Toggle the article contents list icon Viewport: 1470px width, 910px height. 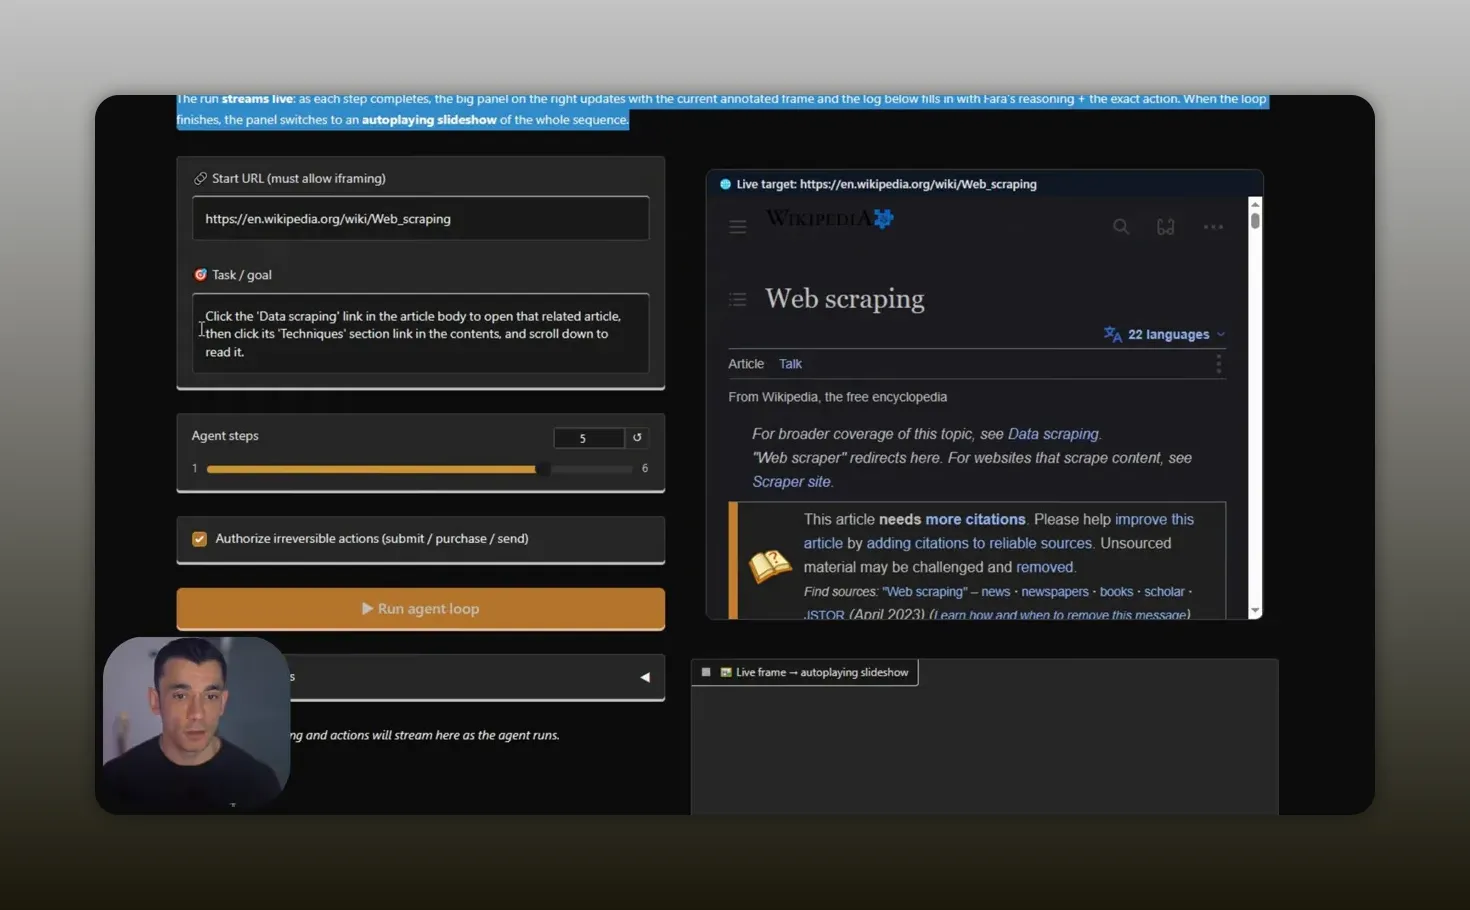click(738, 299)
